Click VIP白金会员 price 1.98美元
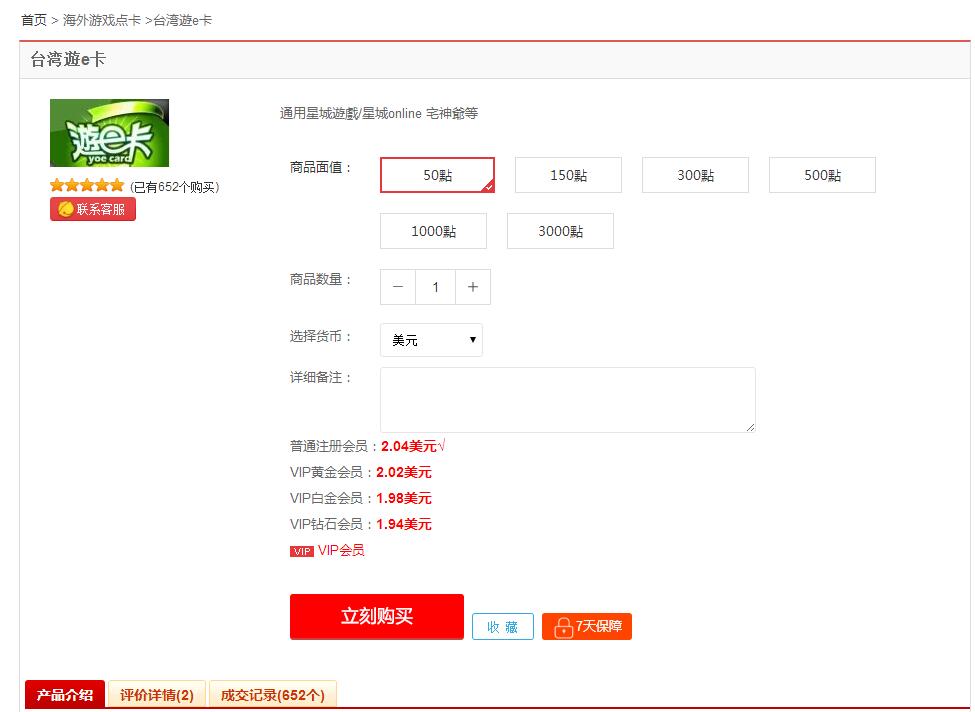This screenshot has height=712, width=975. 404,498
